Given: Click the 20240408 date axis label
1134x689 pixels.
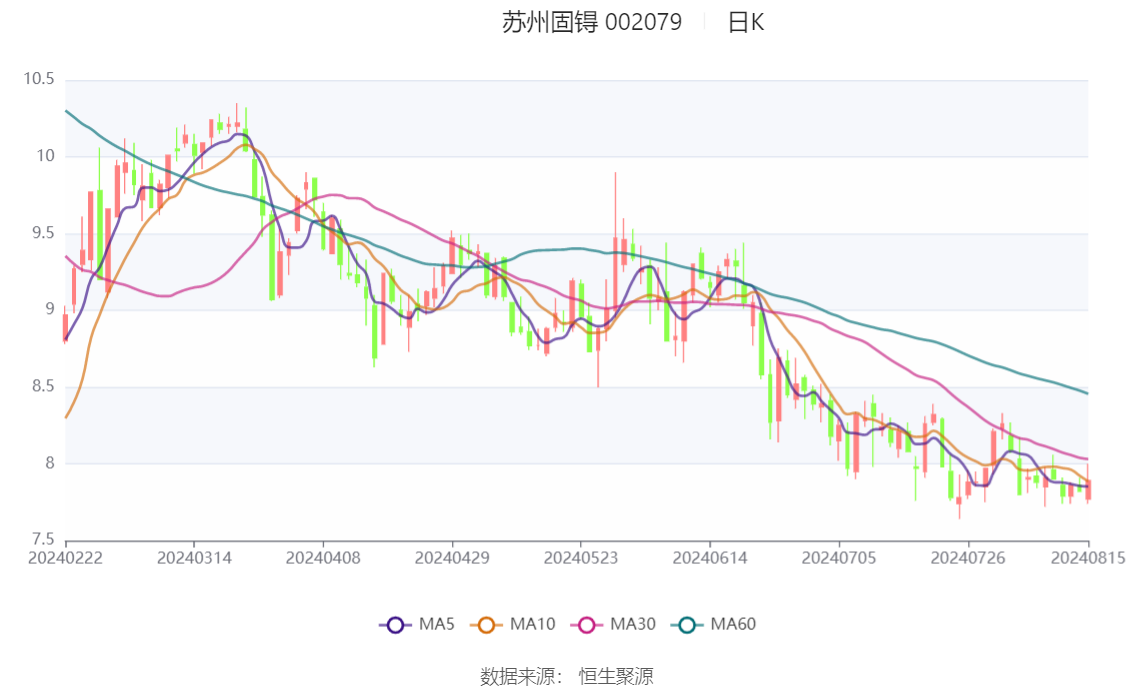Looking at the screenshot, I should [x=323, y=558].
